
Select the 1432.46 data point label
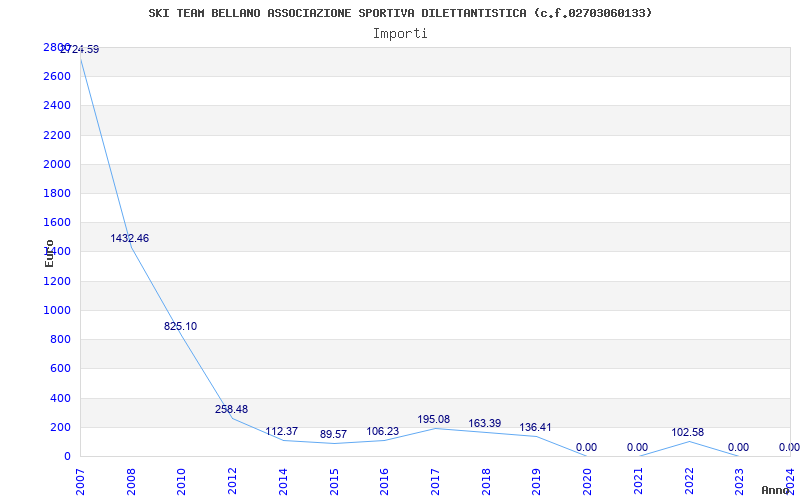click(x=130, y=238)
